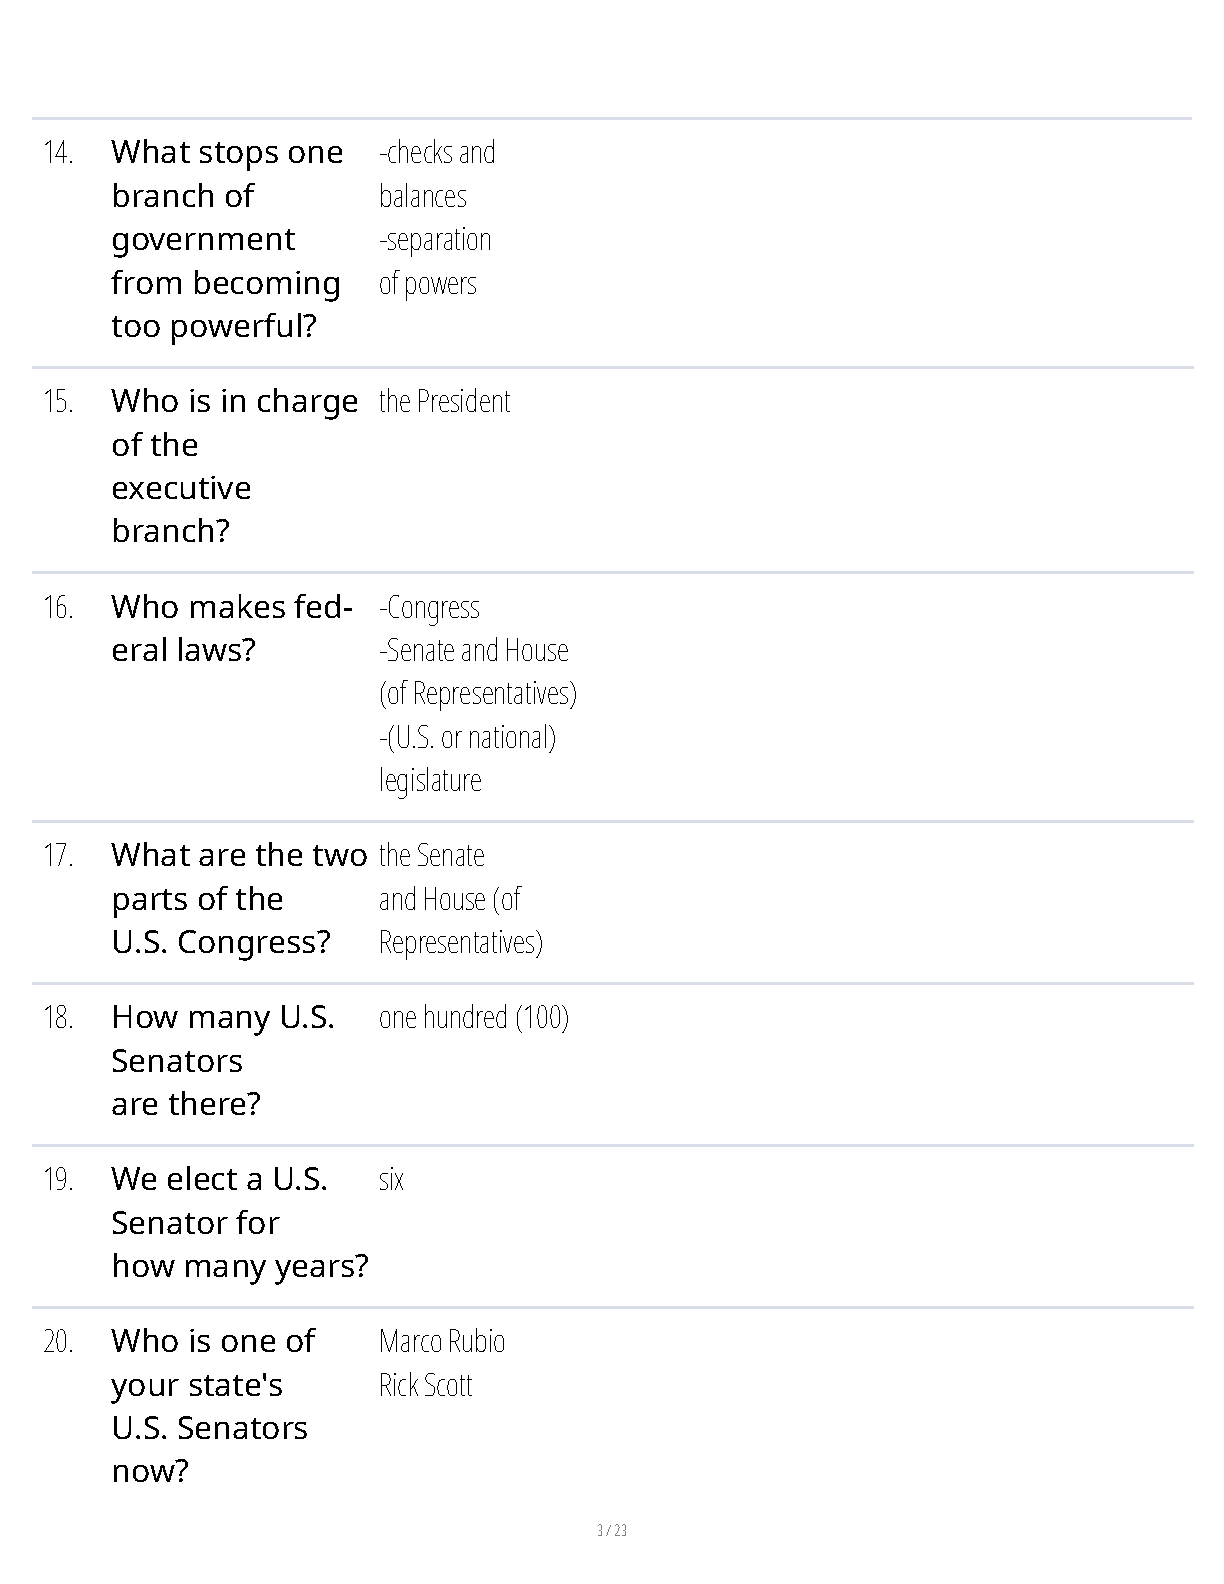
Task: Select the question 'Who is in charge of the executive branch?'
Action: tap(234, 466)
